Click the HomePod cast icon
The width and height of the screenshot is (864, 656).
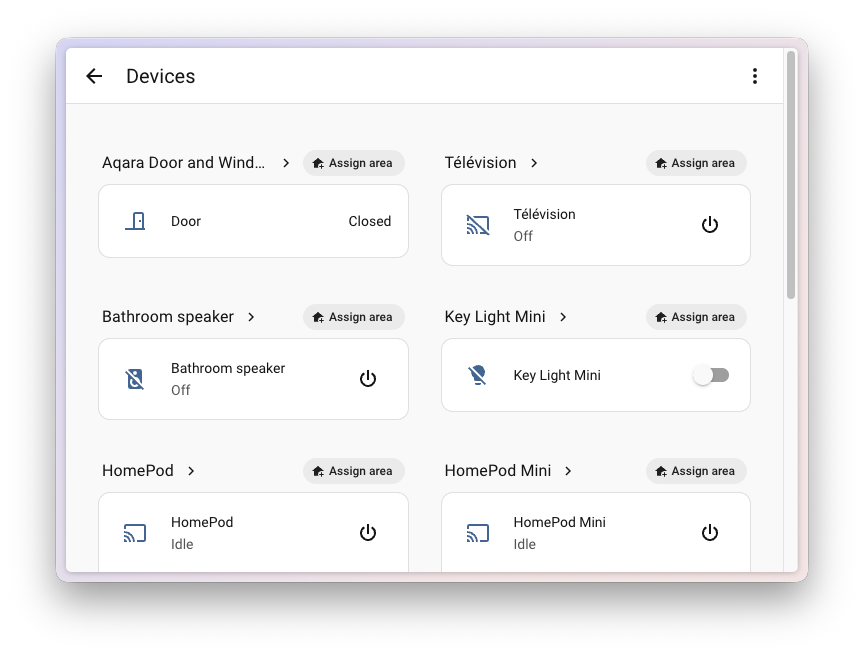tap(135, 533)
